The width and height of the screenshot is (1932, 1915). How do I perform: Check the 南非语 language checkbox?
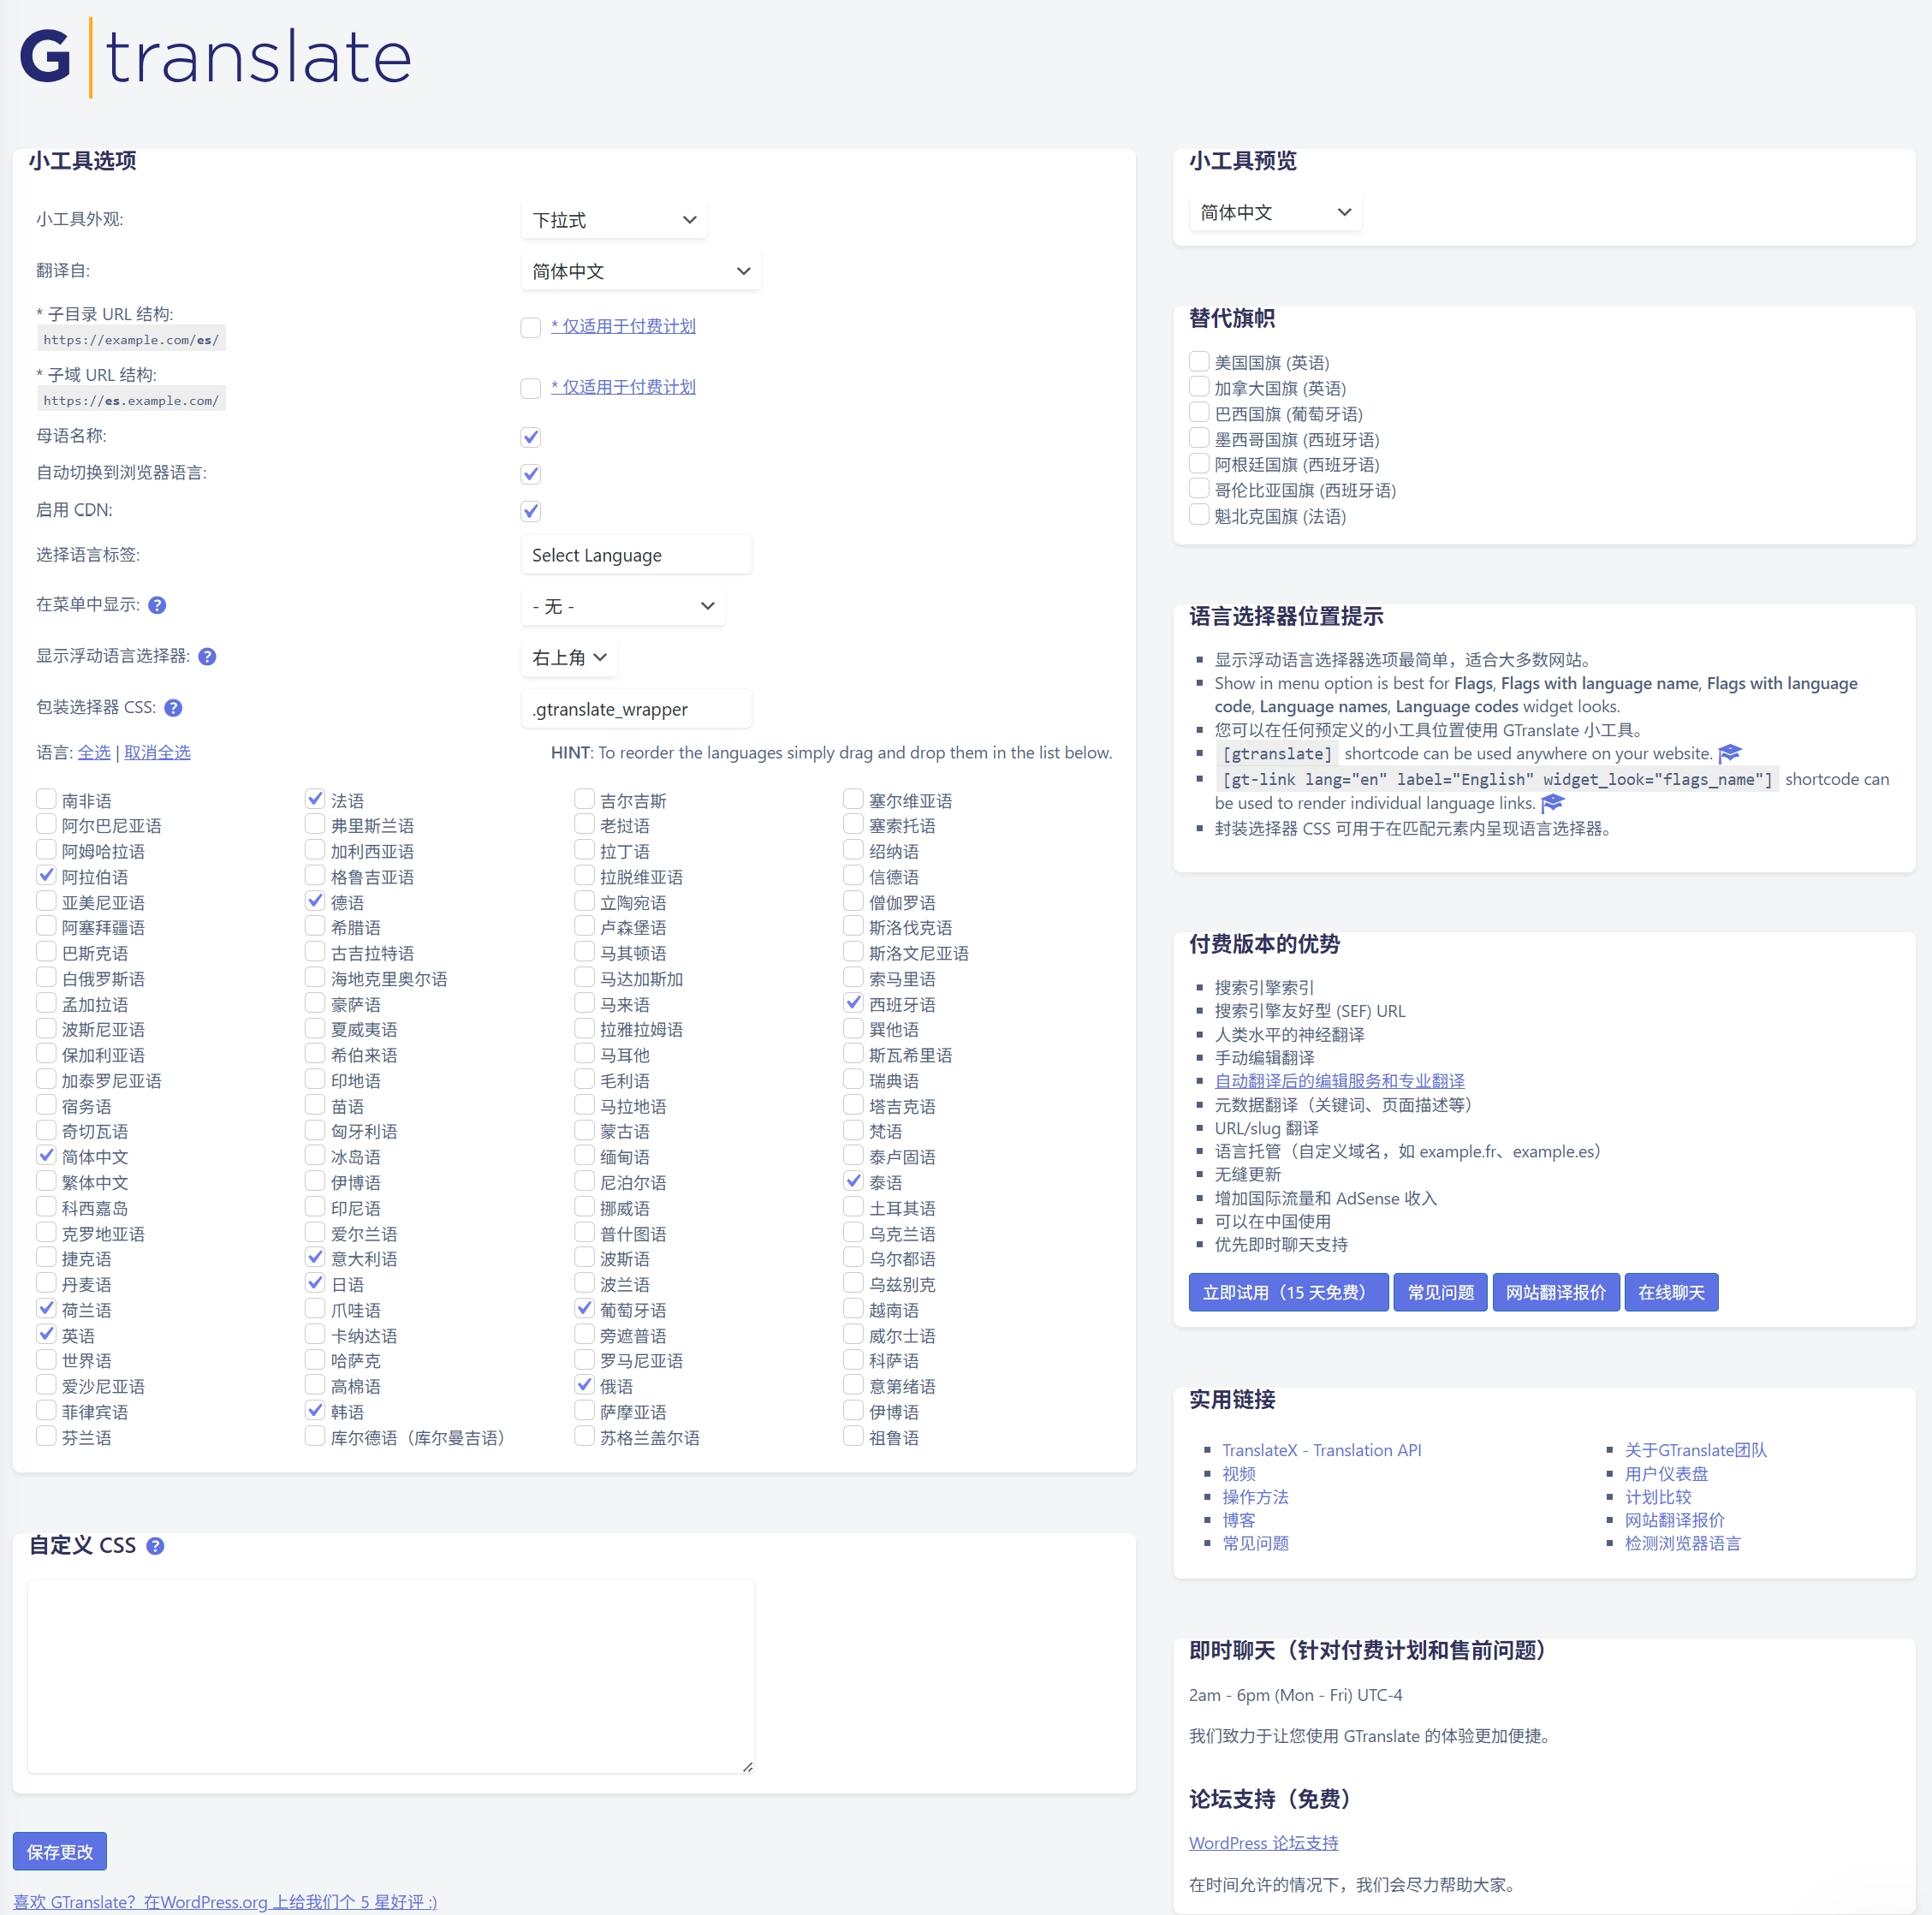click(46, 799)
